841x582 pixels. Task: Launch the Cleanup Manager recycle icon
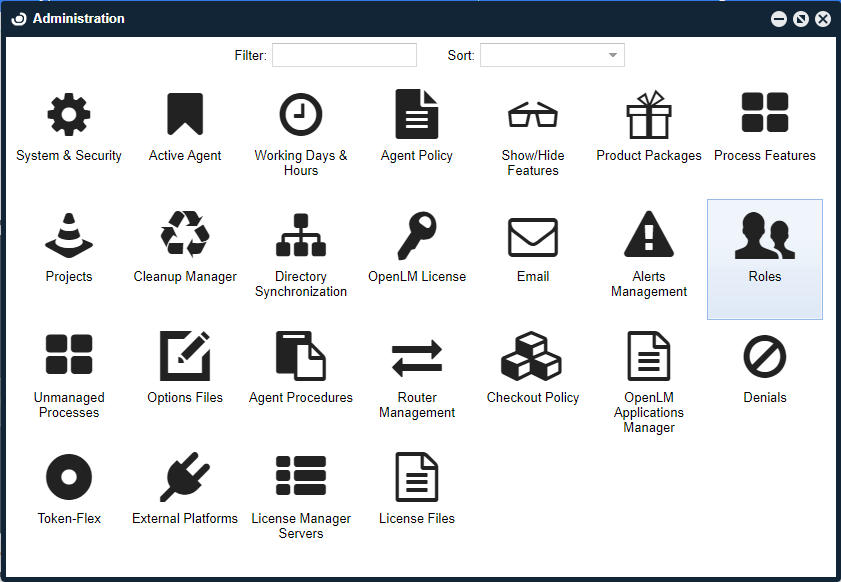click(x=185, y=236)
